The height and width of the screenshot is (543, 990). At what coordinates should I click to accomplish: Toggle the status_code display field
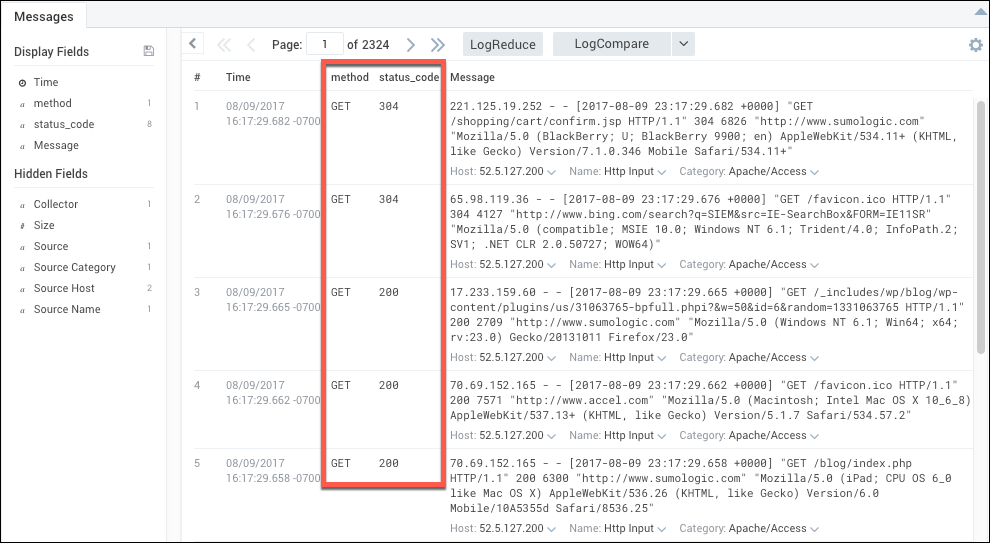pos(63,124)
